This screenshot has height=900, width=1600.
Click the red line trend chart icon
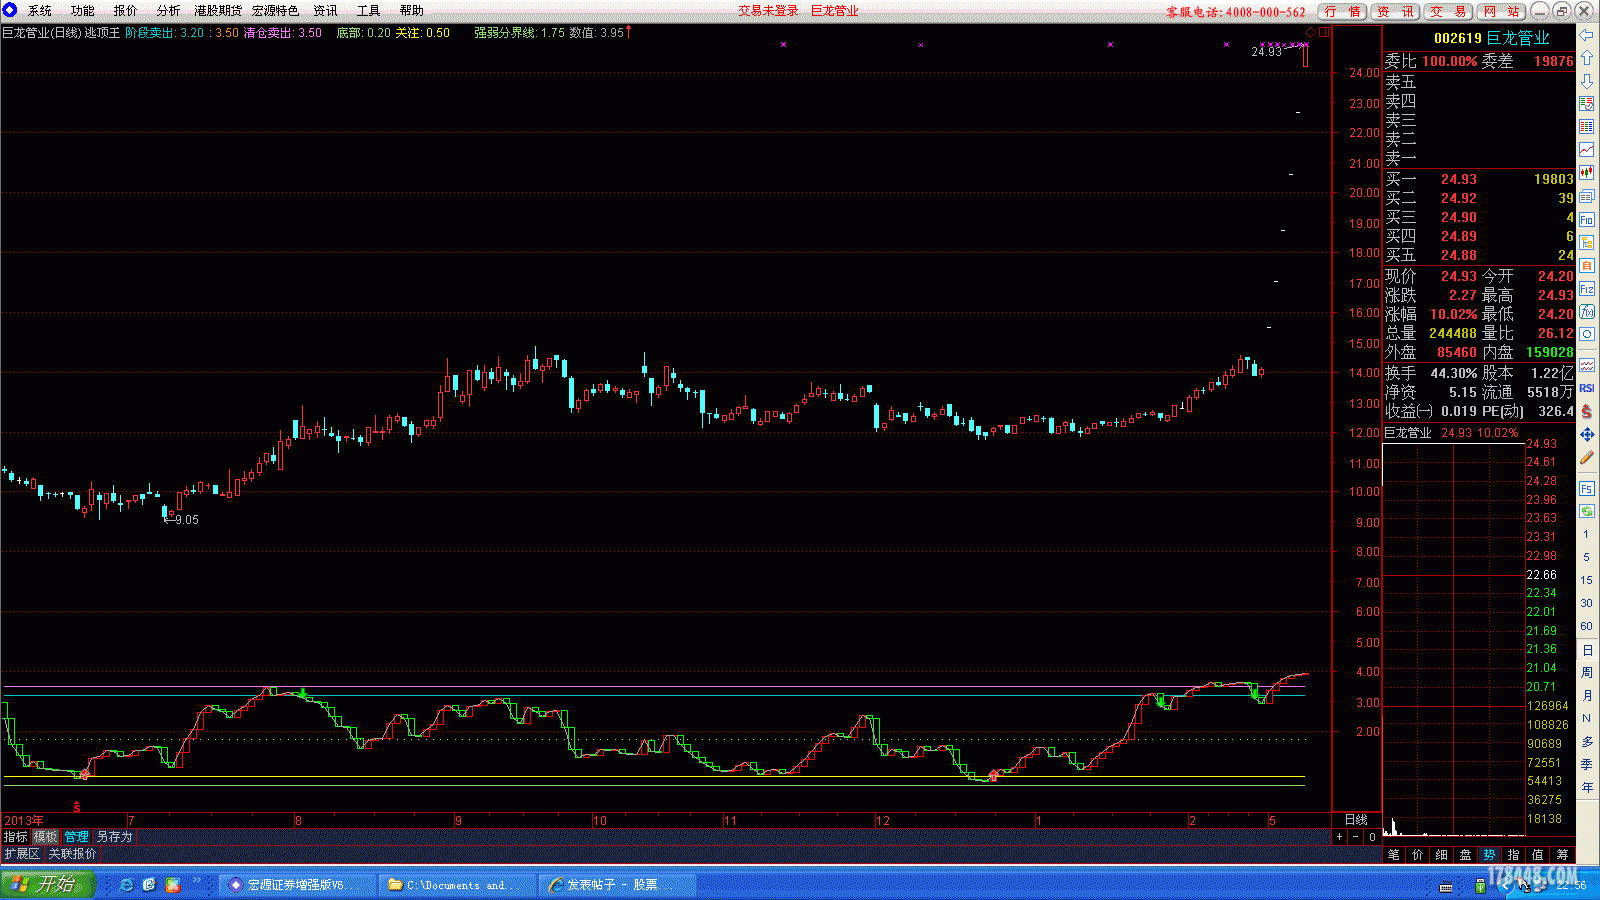pyautogui.click(x=1587, y=150)
